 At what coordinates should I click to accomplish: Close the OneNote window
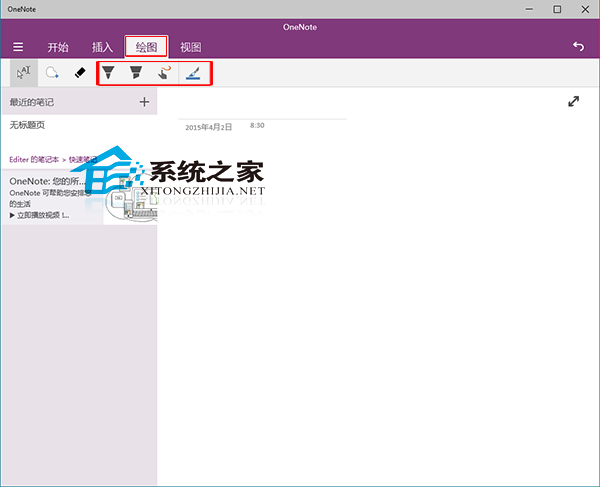585,9
